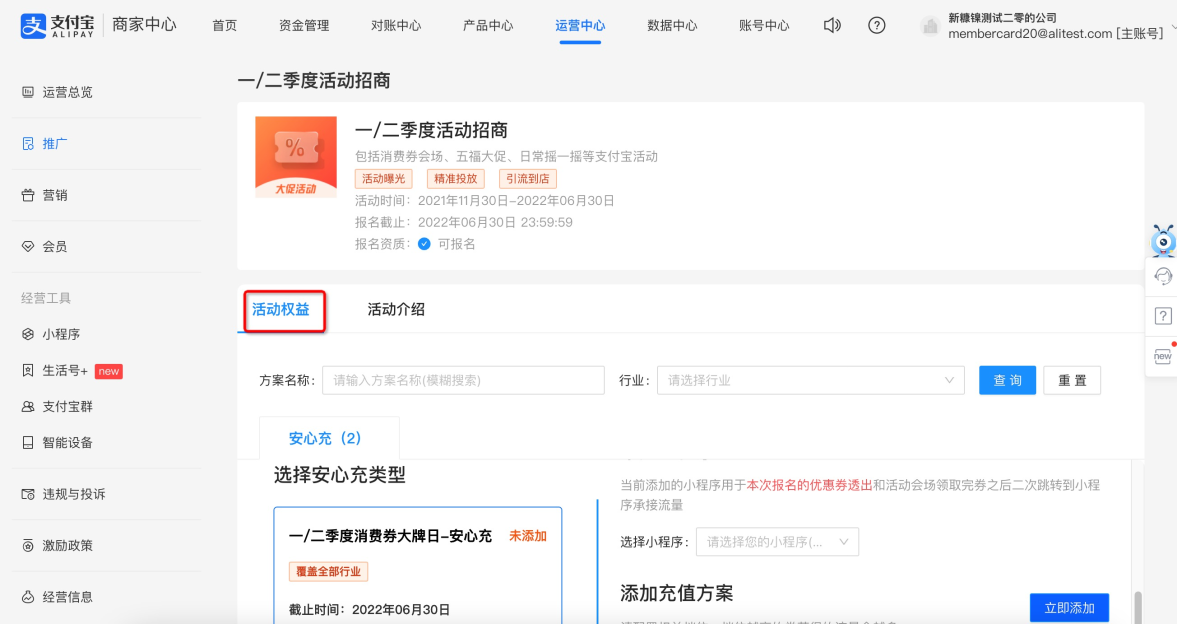1177x624 pixels.
Task: Open the help question-mark icon in top bar
Action: 876,26
